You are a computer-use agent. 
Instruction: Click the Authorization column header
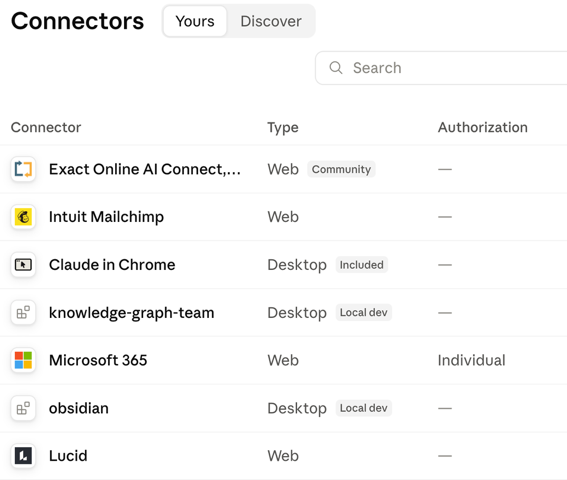pos(483,127)
